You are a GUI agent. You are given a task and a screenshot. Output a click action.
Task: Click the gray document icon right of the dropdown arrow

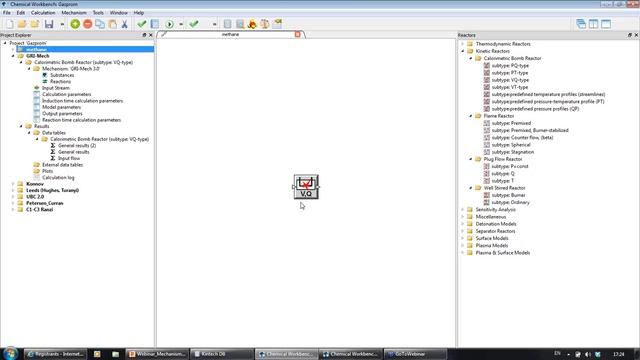click(x=227, y=24)
